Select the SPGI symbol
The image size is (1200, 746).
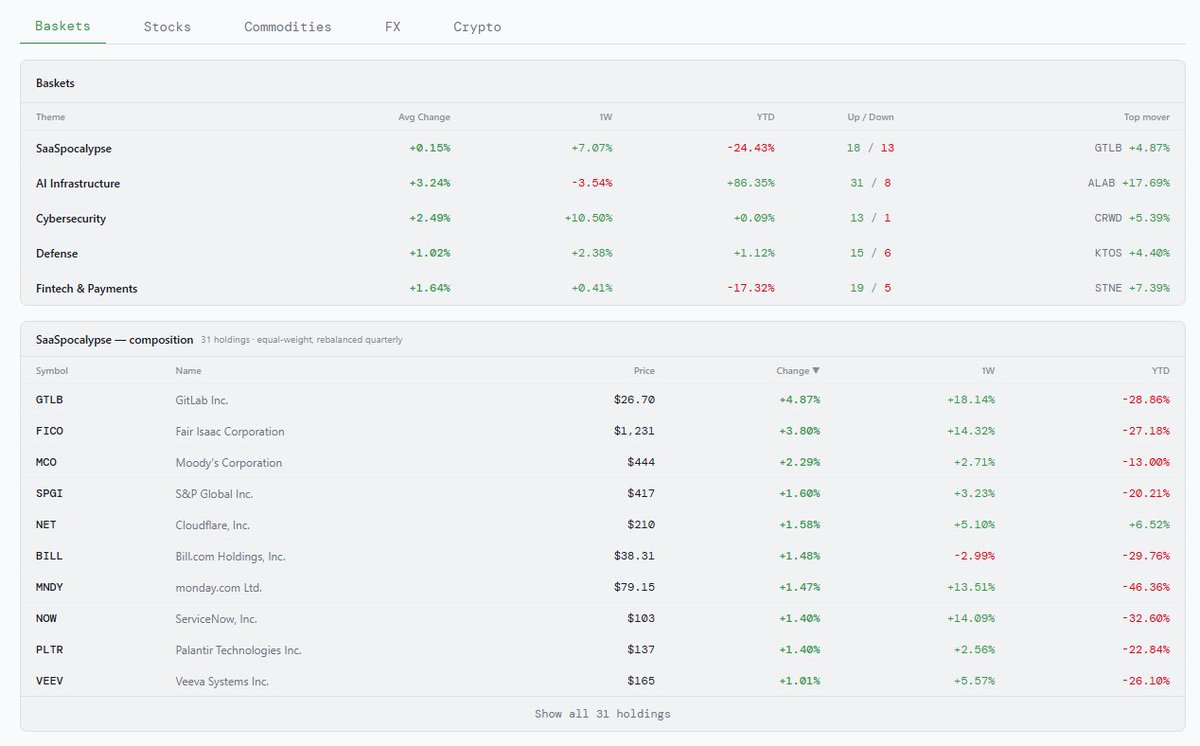pos(50,494)
